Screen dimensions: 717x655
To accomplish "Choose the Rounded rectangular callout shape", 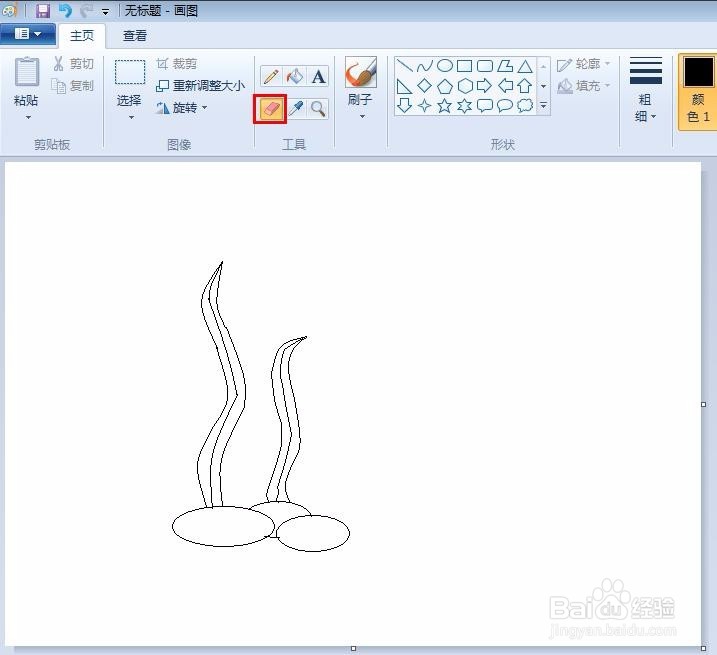I will point(485,106).
